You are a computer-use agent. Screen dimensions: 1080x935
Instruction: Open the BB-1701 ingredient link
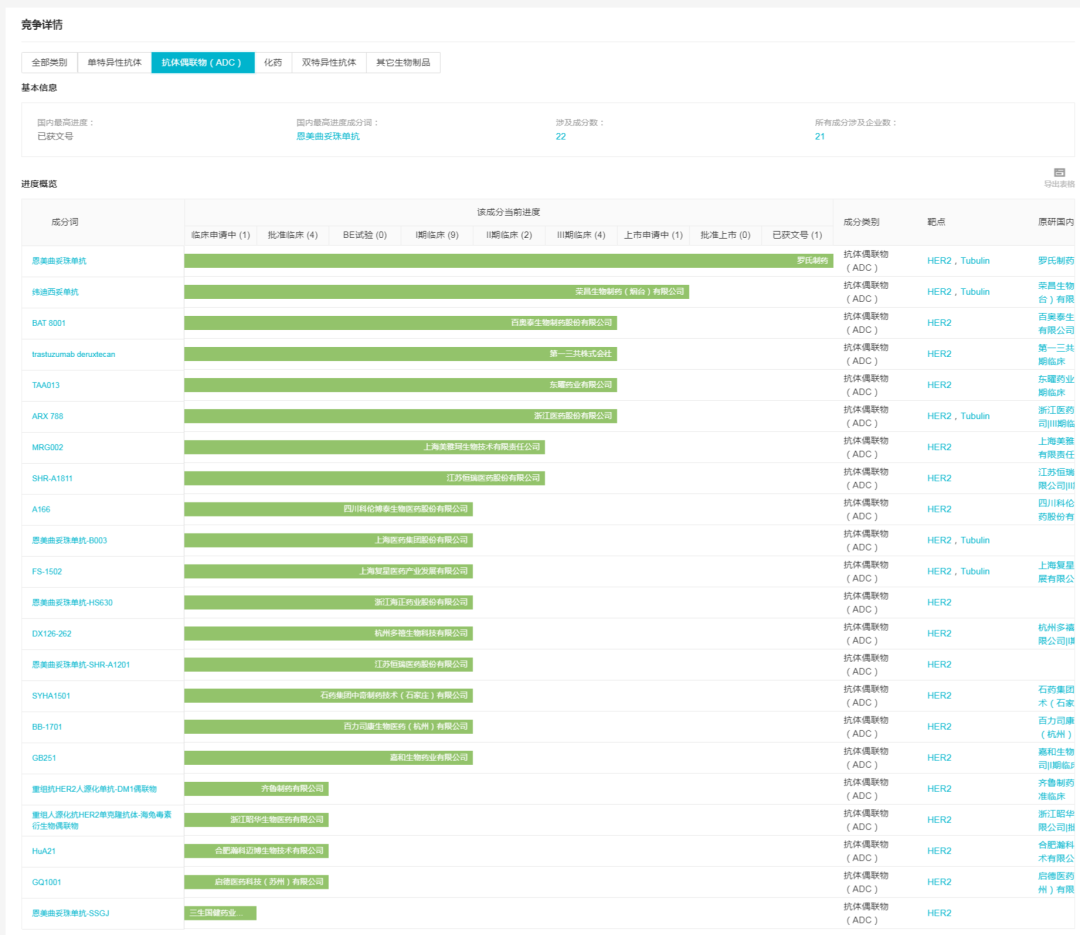pos(47,727)
